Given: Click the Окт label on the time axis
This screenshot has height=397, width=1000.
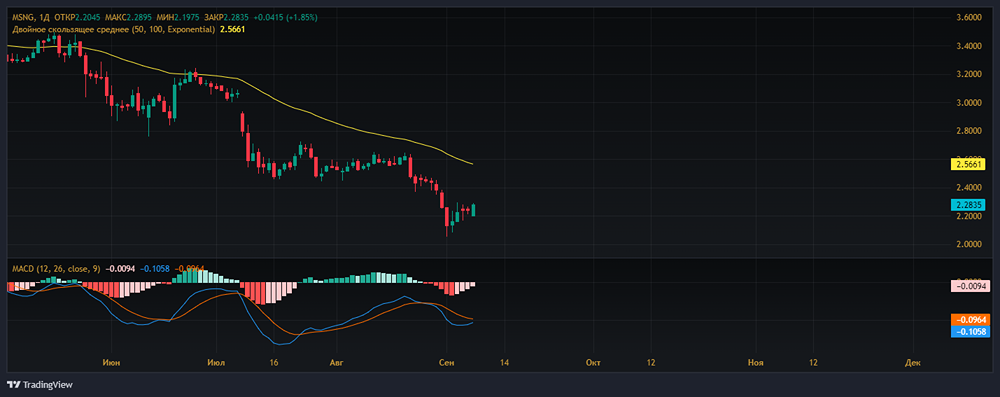Looking at the screenshot, I should pyautogui.click(x=592, y=363).
